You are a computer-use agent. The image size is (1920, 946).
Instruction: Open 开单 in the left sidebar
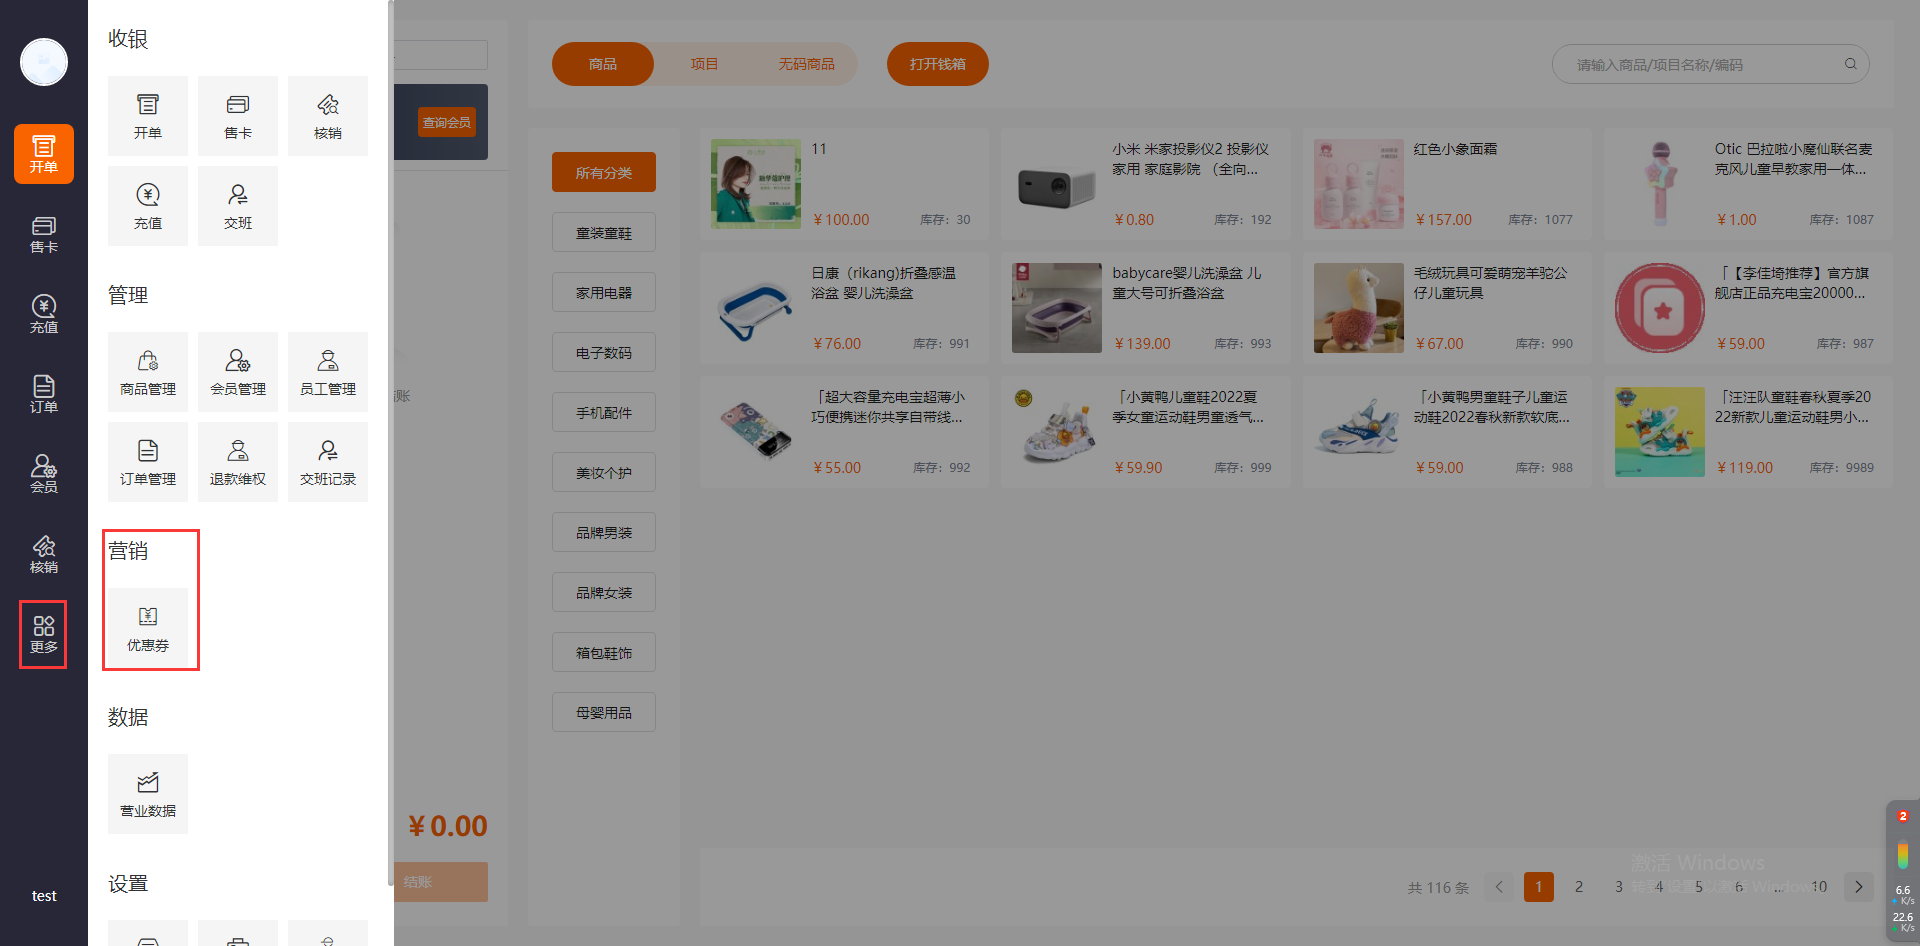(44, 154)
